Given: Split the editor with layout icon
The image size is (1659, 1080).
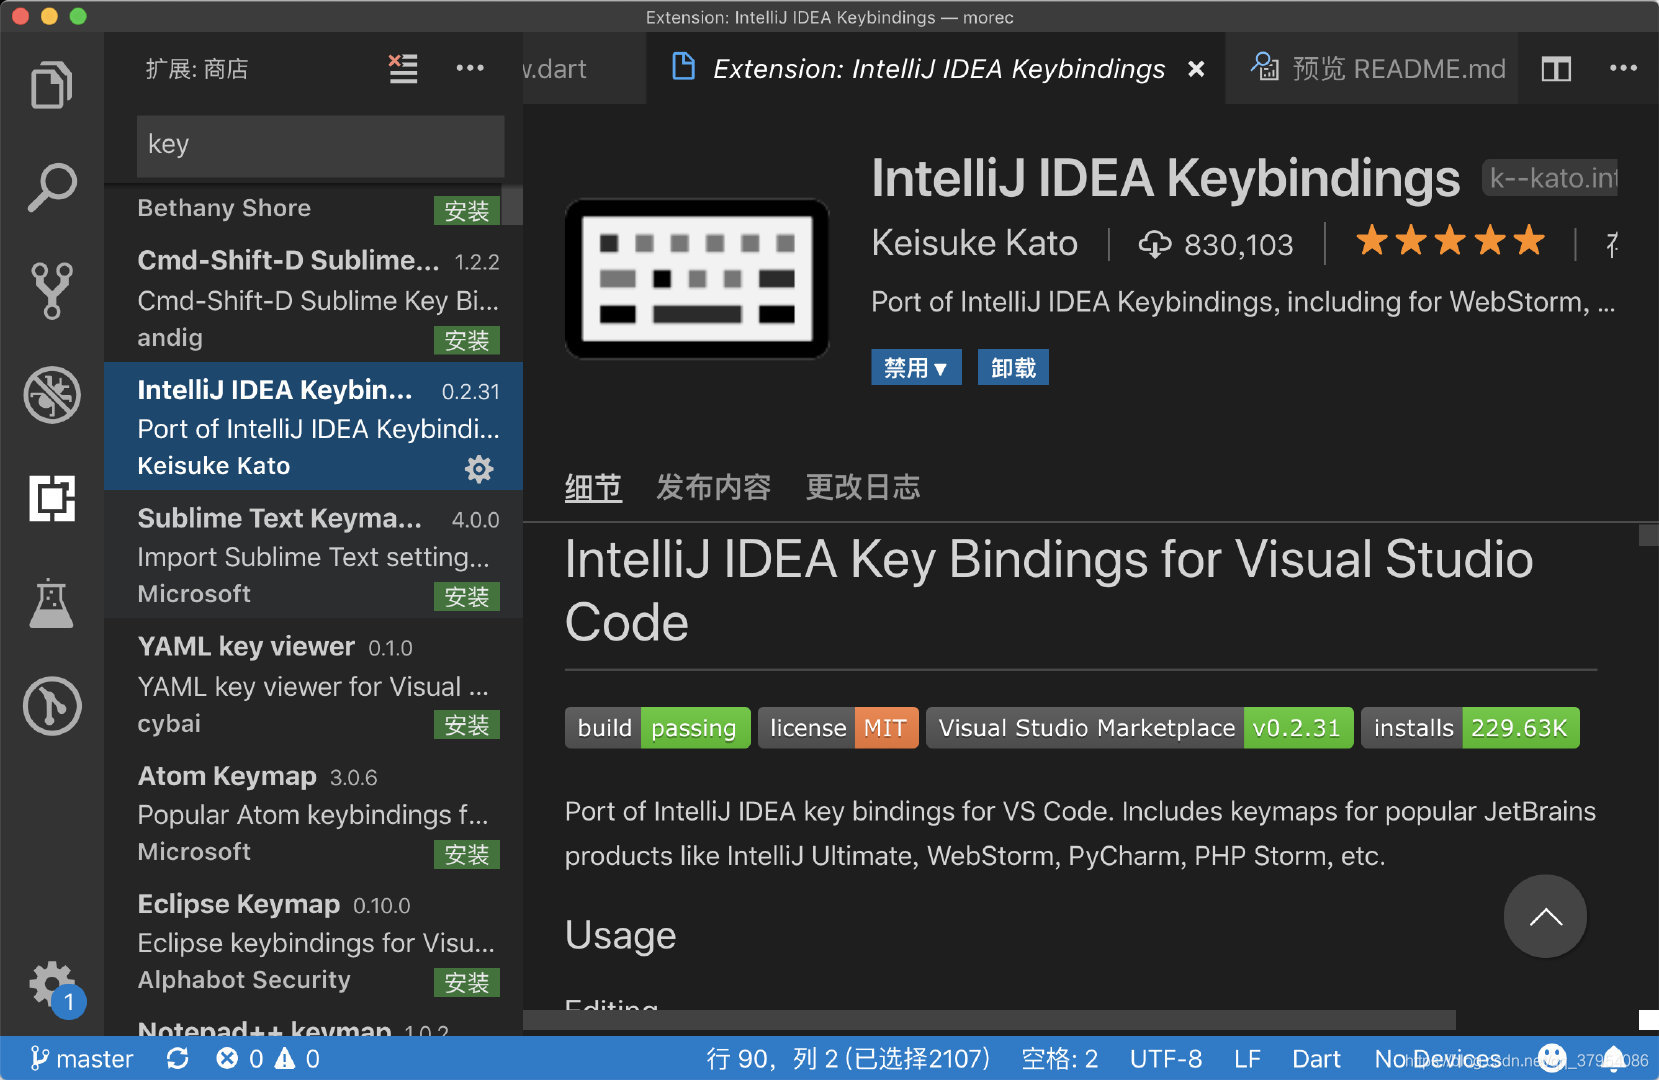Looking at the screenshot, I should pos(1556,69).
